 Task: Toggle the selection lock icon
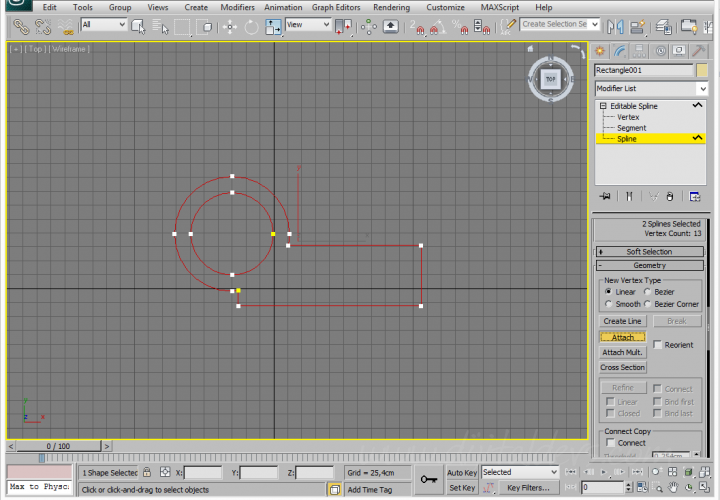click(x=147, y=472)
